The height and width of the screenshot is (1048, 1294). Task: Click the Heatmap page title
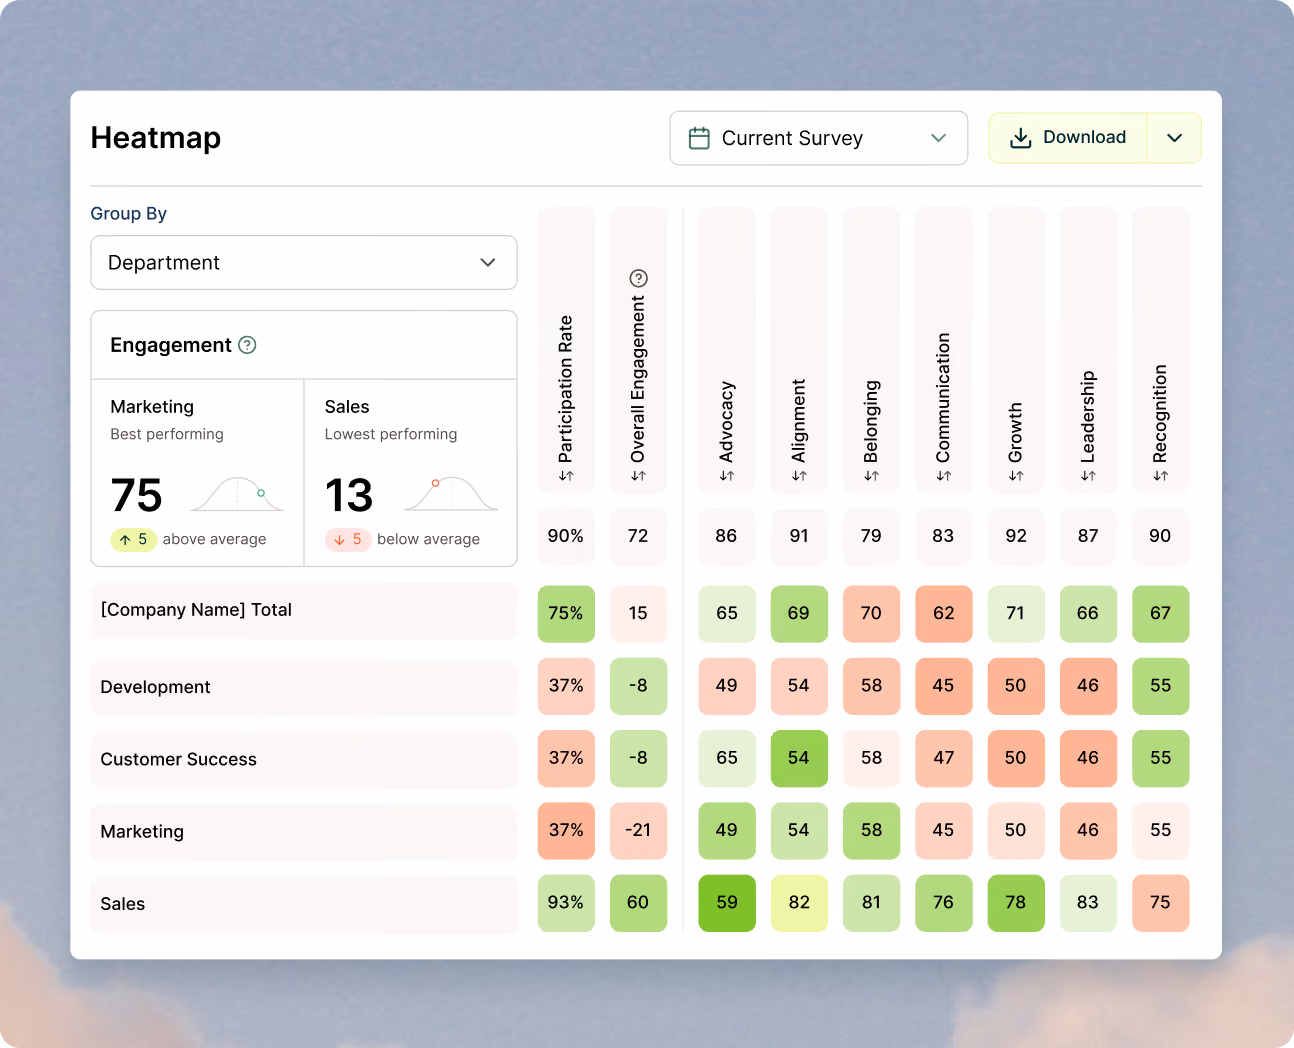pos(156,138)
